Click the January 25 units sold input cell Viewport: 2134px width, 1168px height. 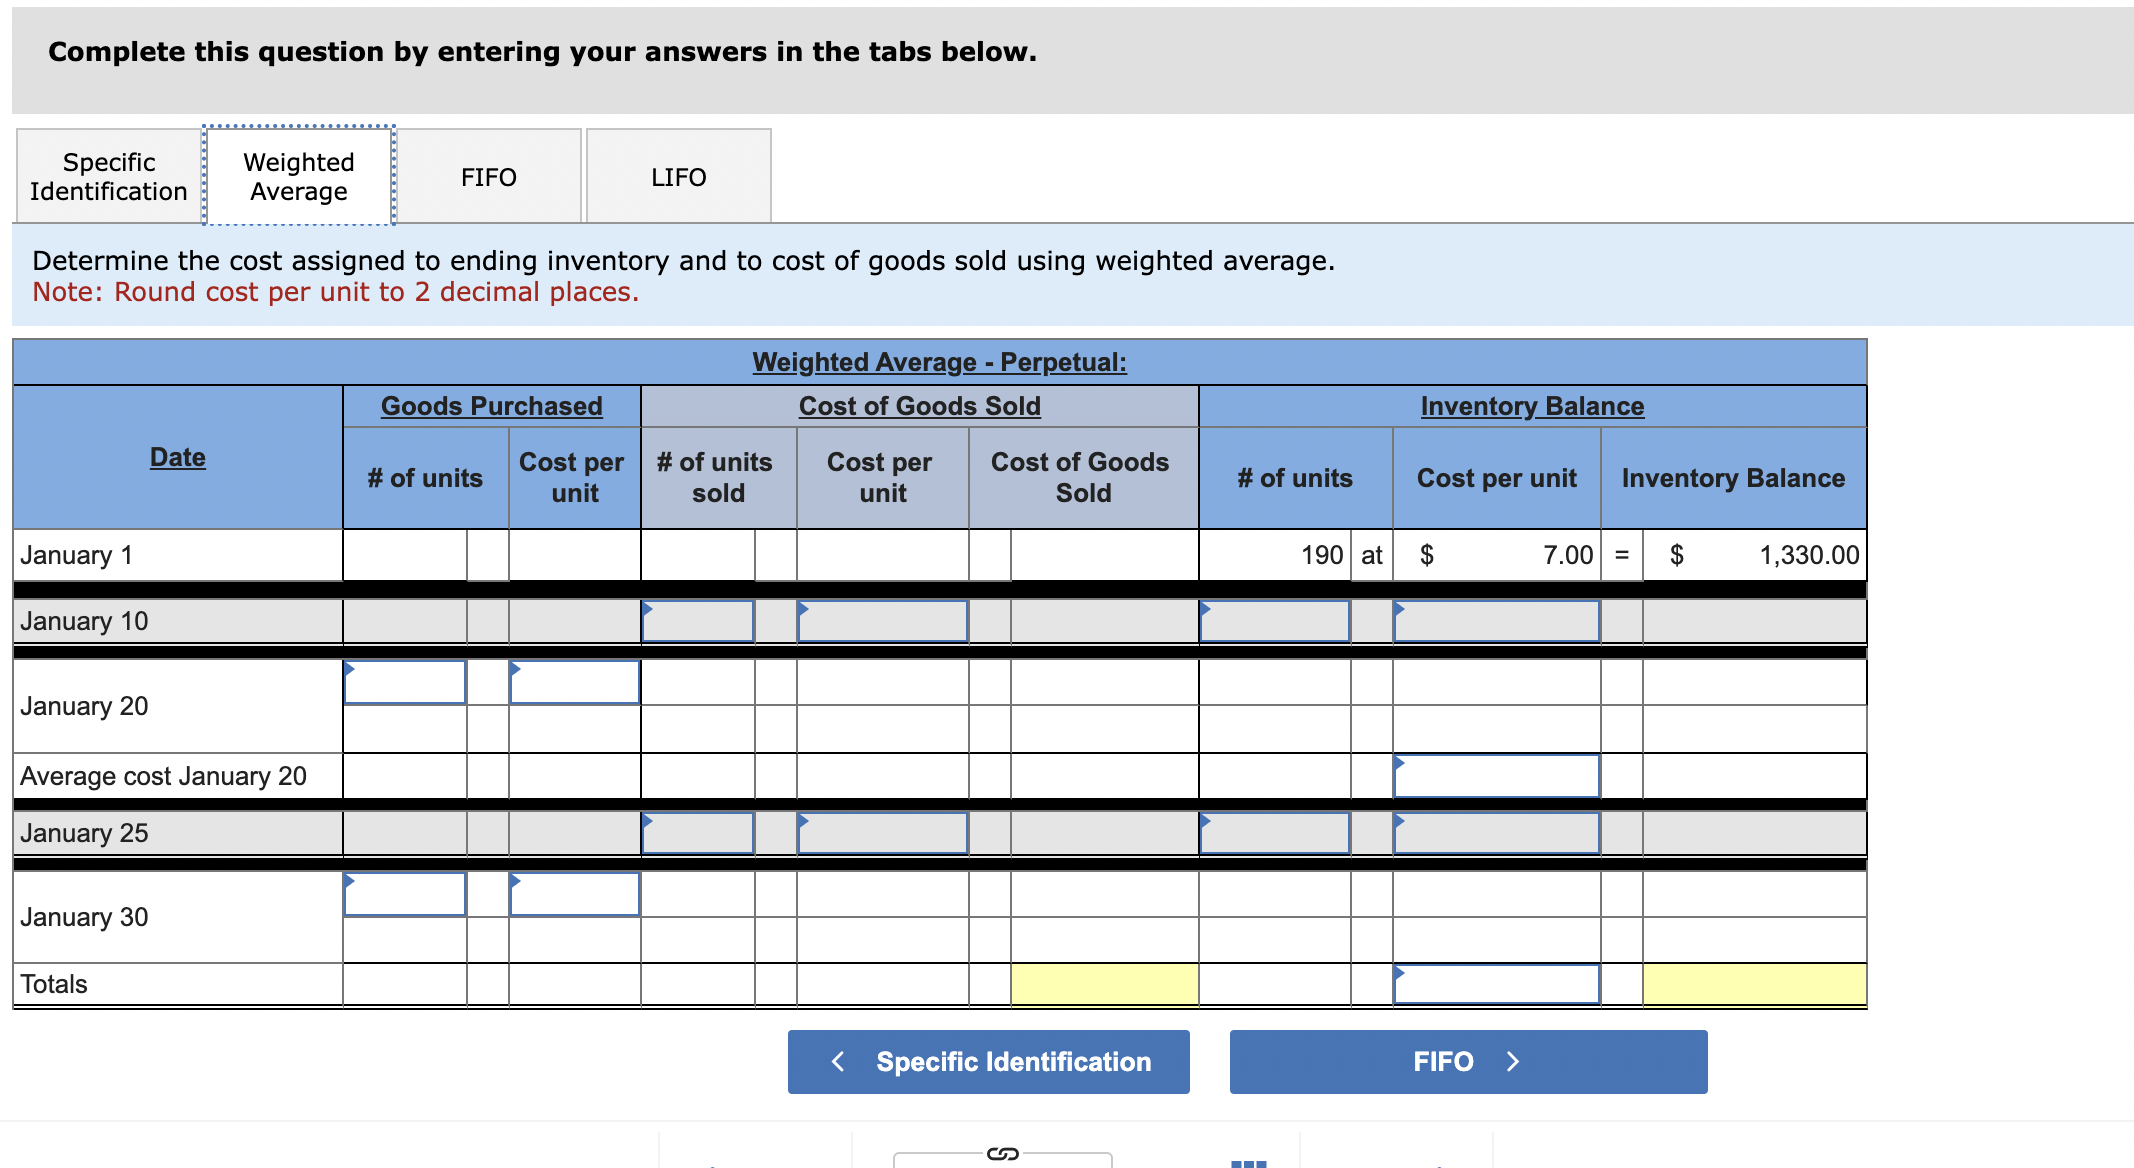697,832
